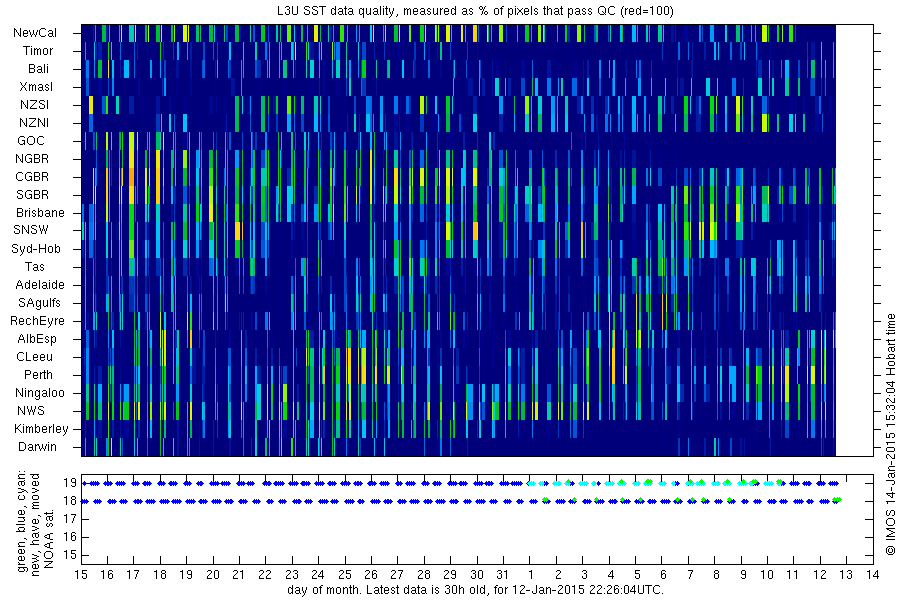Click the XmasI region label
This screenshot has width=900, height=600.
[x=36, y=87]
